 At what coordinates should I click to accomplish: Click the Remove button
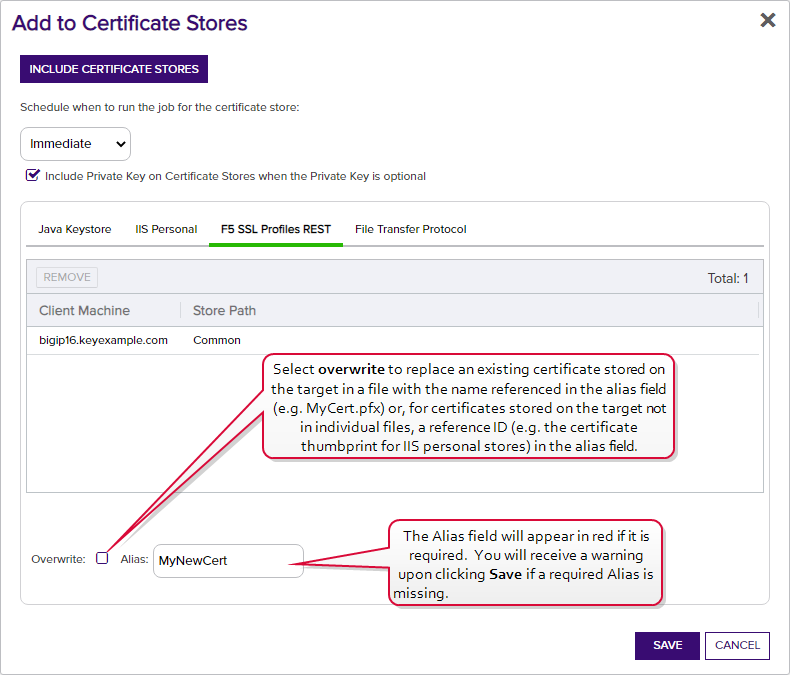tap(67, 278)
